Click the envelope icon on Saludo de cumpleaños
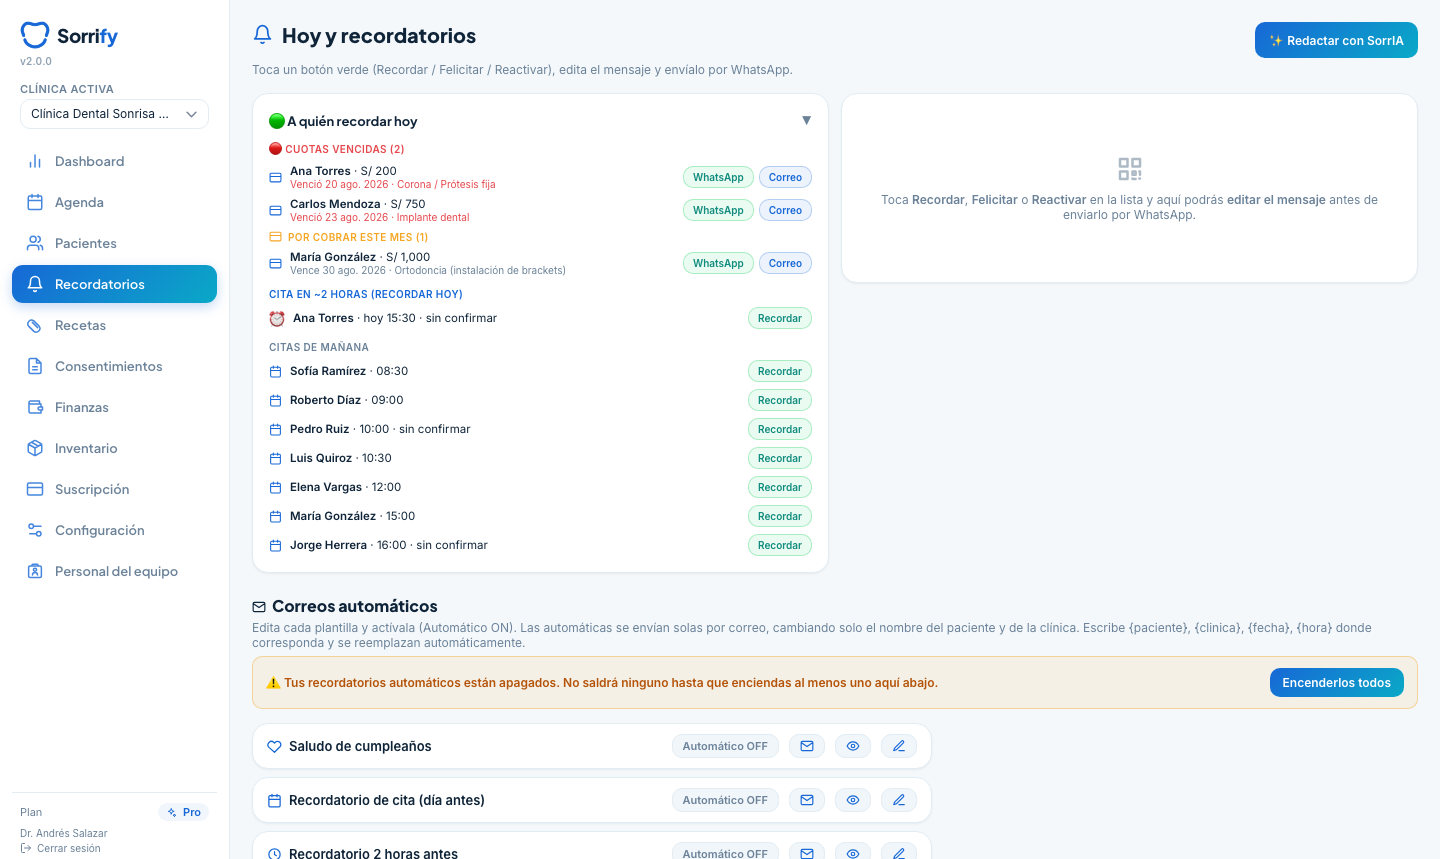This screenshot has width=1440, height=859. point(807,746)
